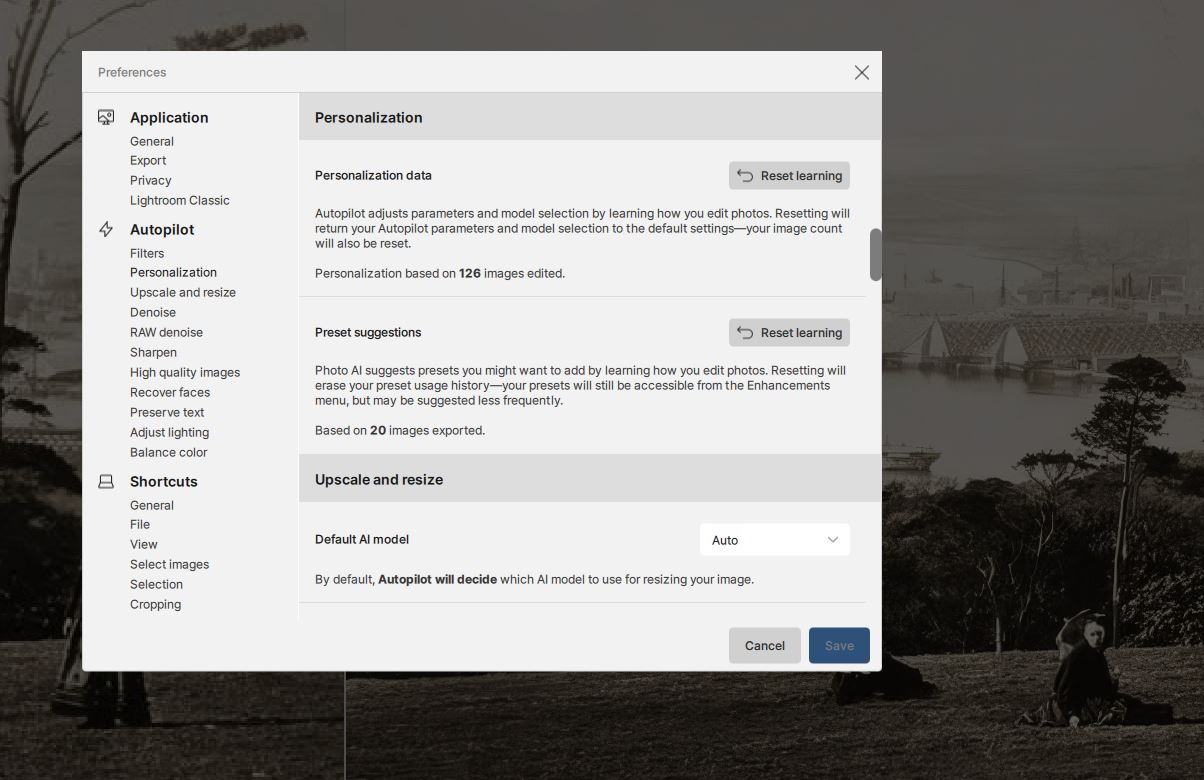Open Privacy preferences
Image resolution: width=1204 pixels, height=780 pixels.
(x=151, y=180)
